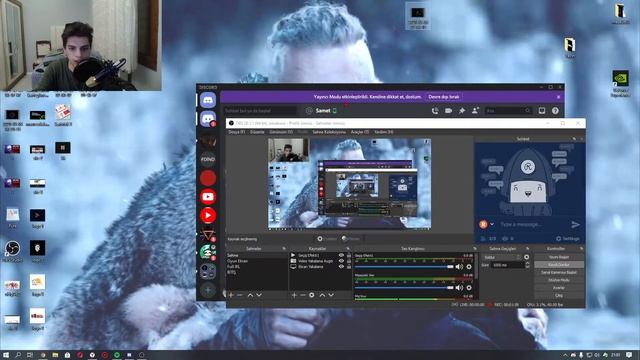Toggle lock on the first source row
The height and width of the screenshot is (360, 640).
point(349,256)
